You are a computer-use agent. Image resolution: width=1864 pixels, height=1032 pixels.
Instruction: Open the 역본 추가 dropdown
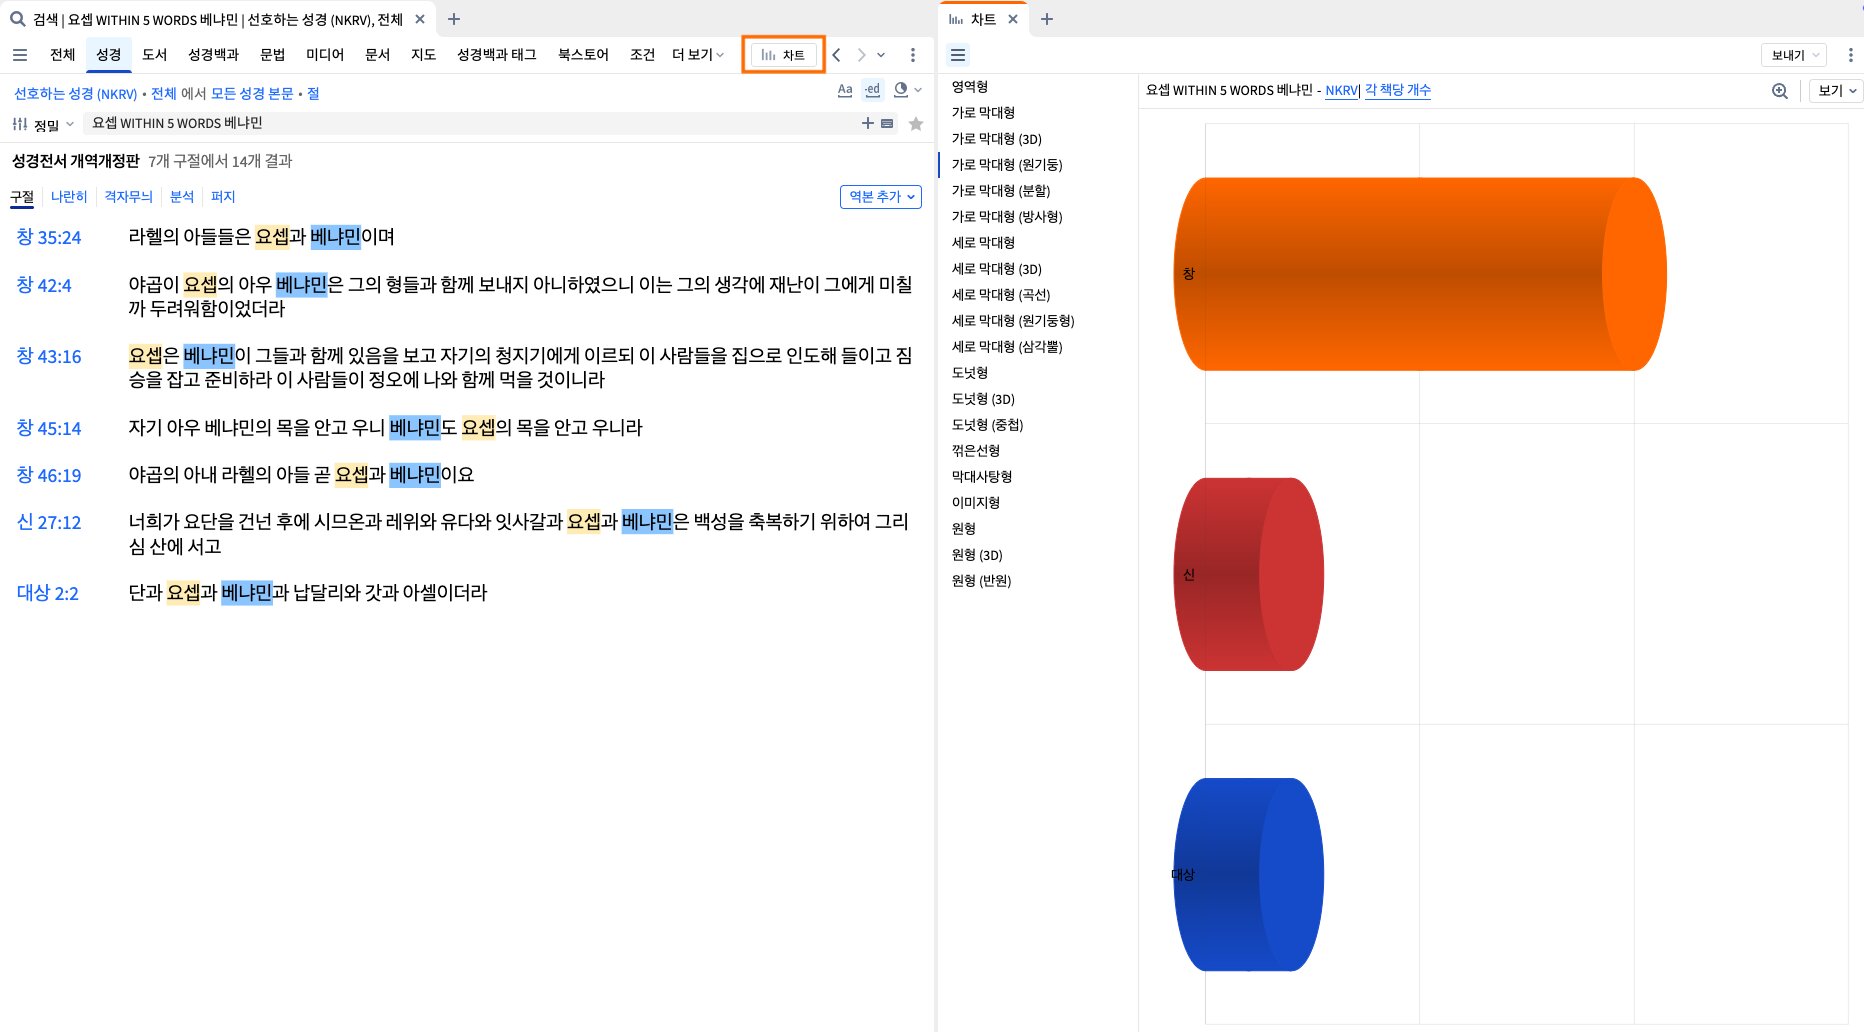[881, 197]
